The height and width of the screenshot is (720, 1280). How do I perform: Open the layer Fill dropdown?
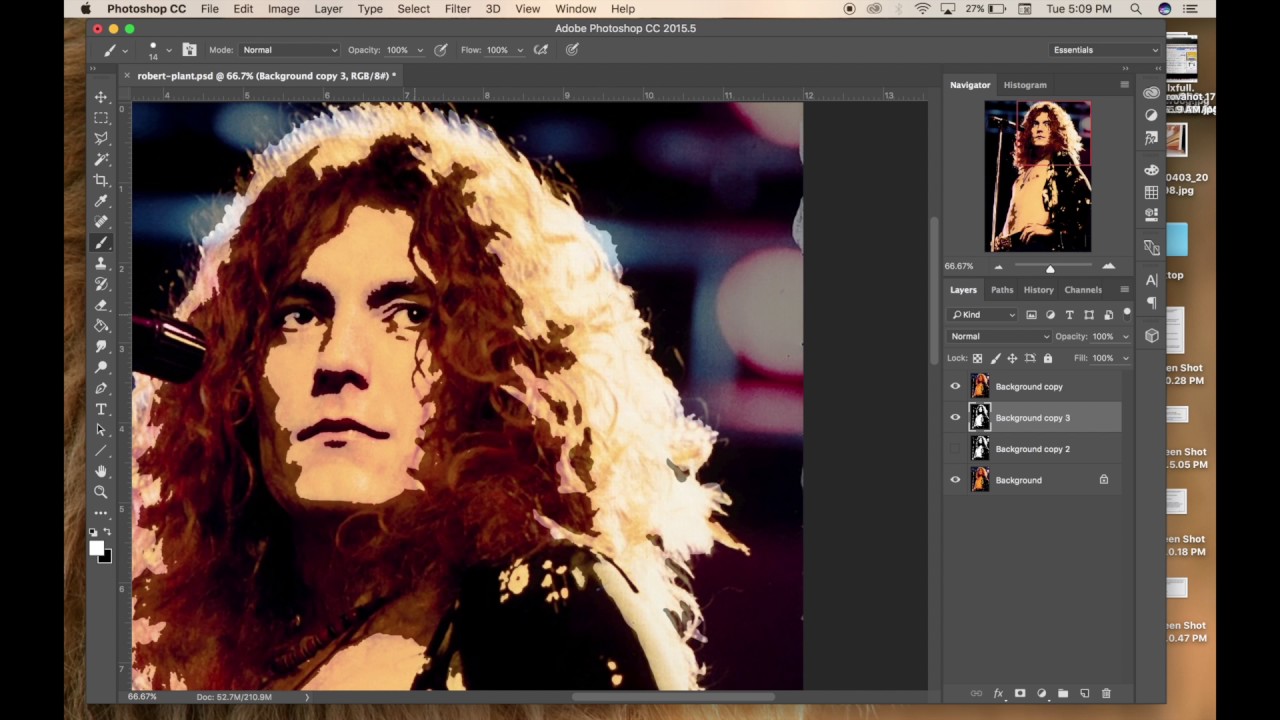point(1126,358)
